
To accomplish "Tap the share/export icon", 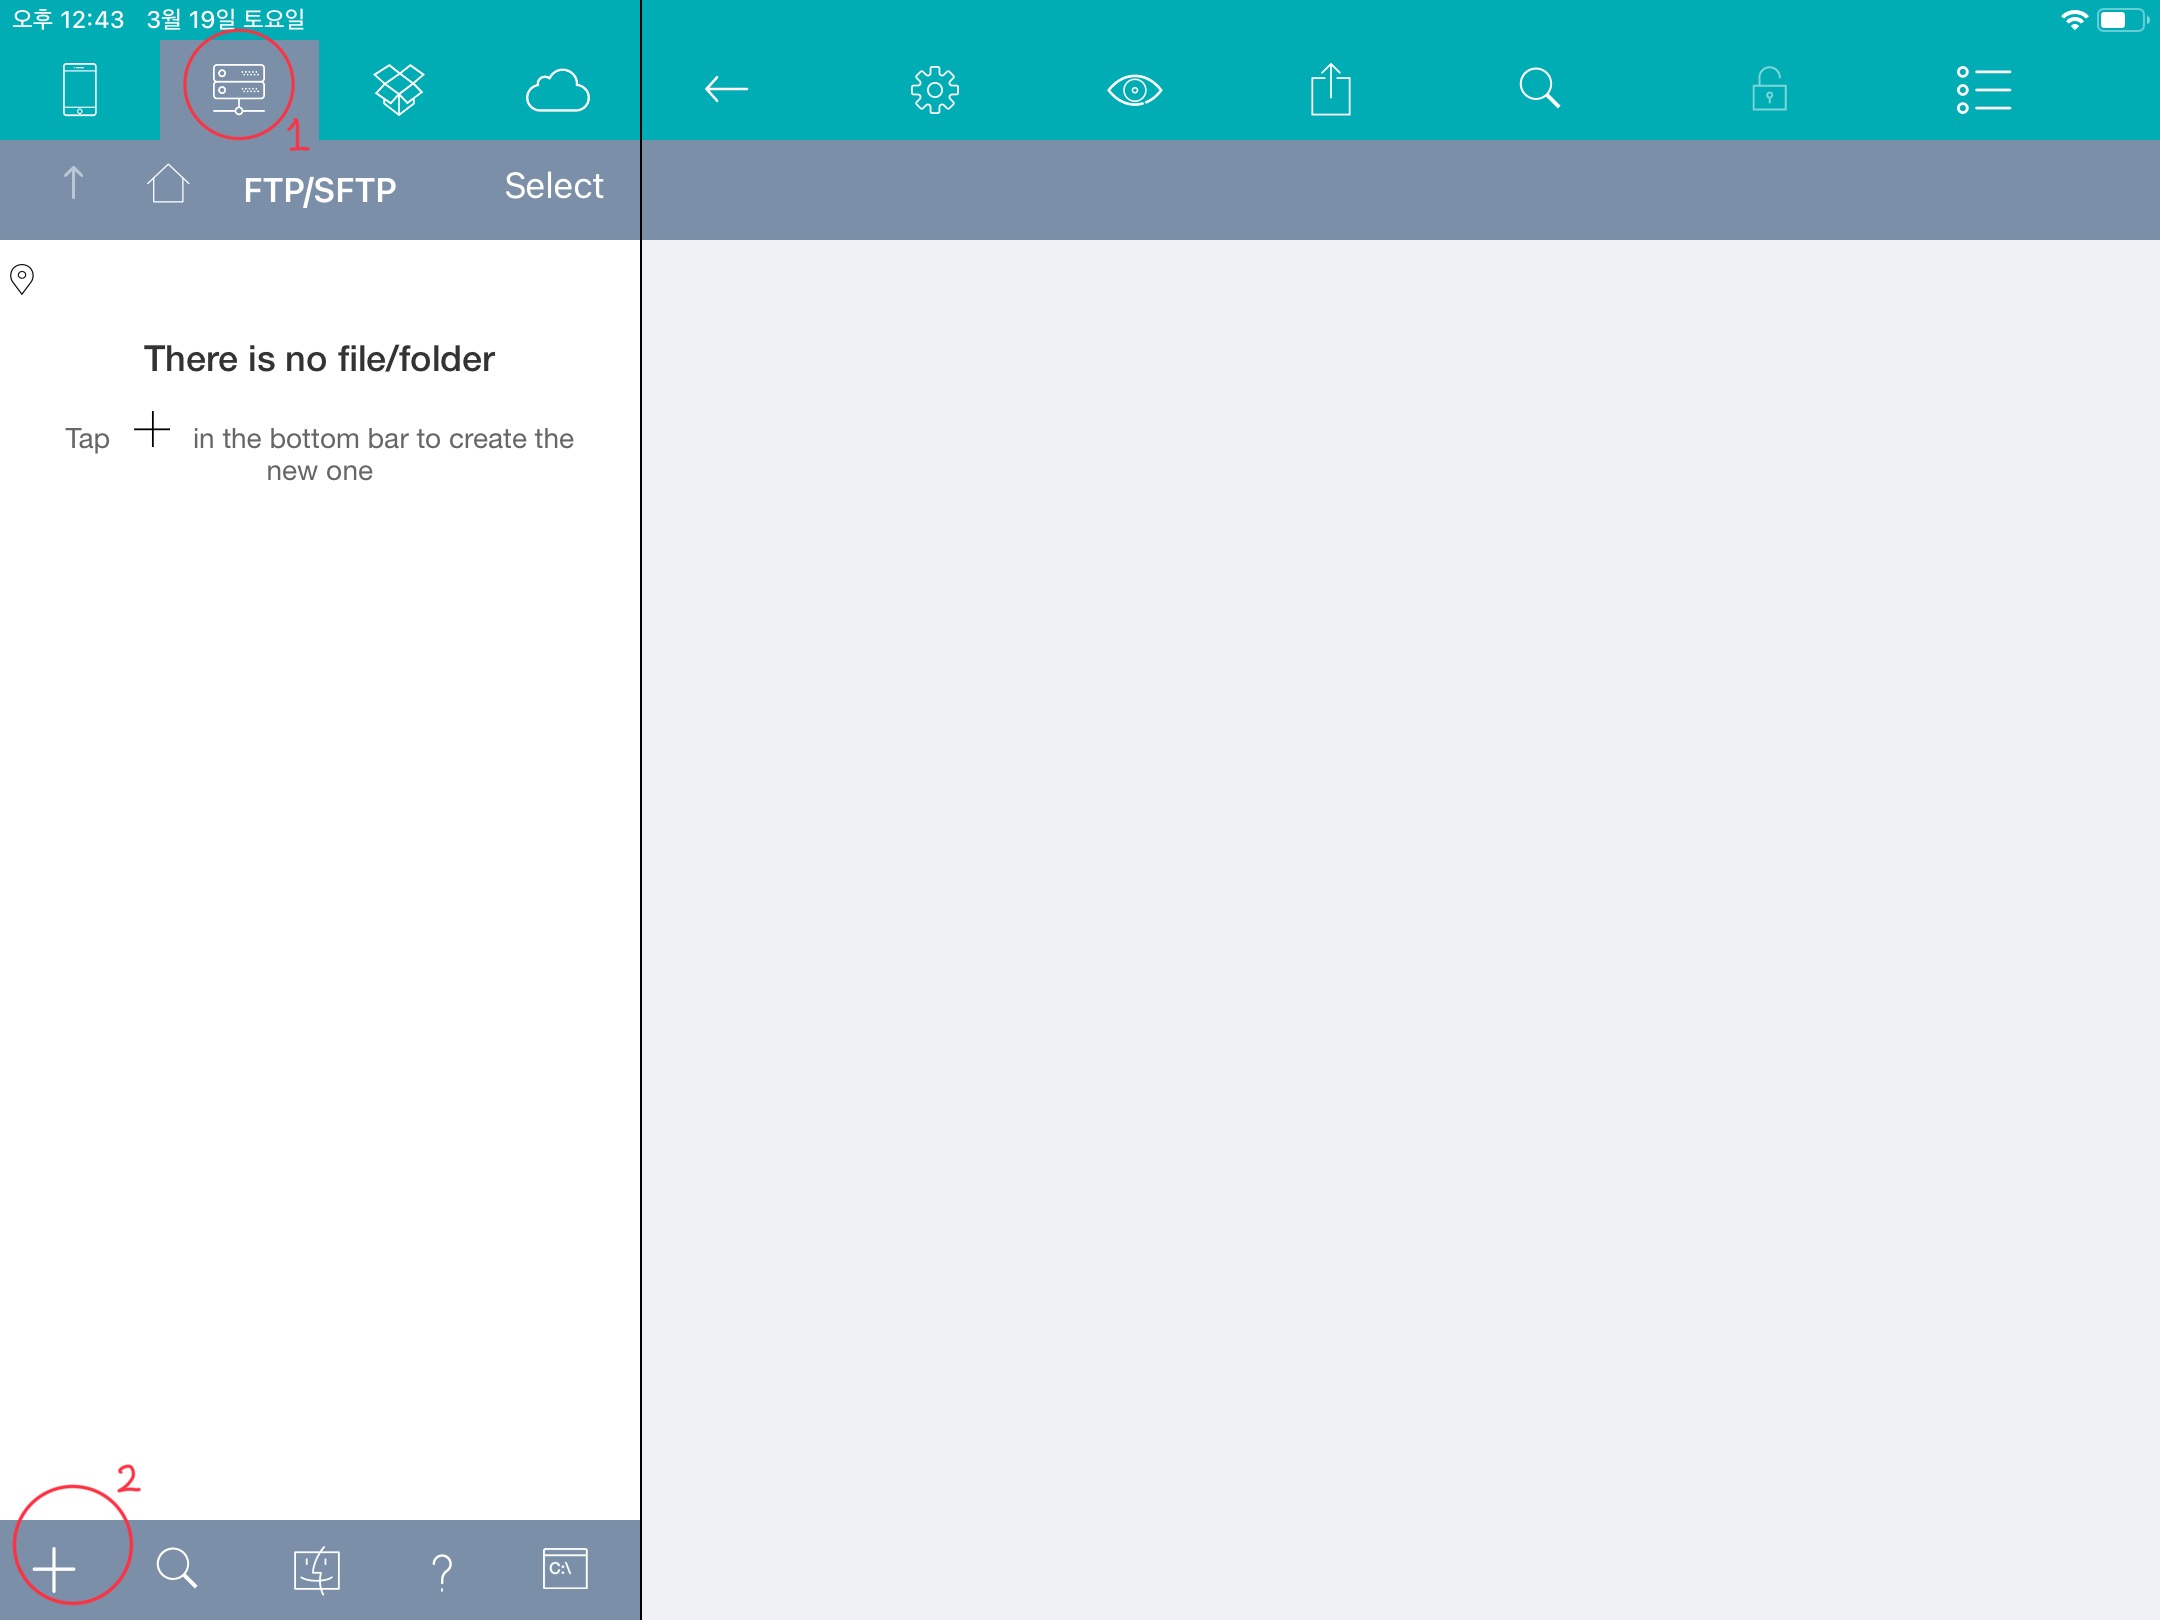I will (x=1331, y=90).
